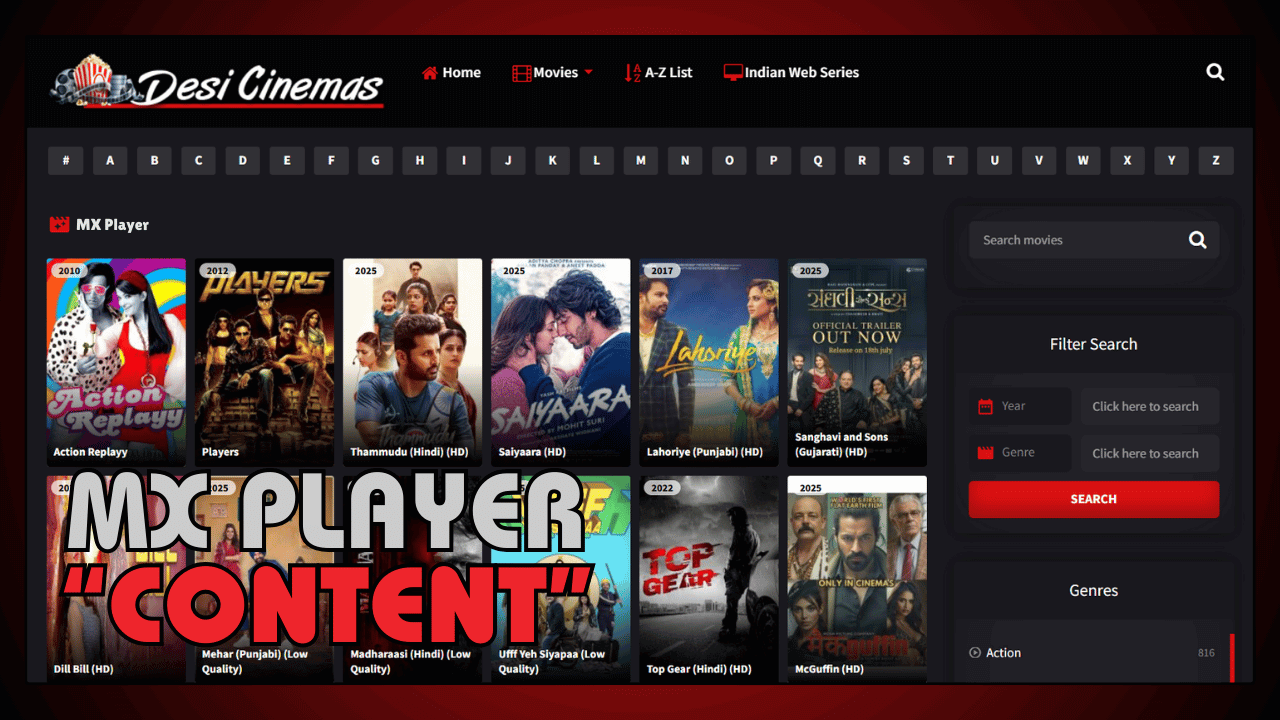Select letter Z in alphabet bar
This screenshot has height=720, width=1280.
click(x=1216, y=161)
